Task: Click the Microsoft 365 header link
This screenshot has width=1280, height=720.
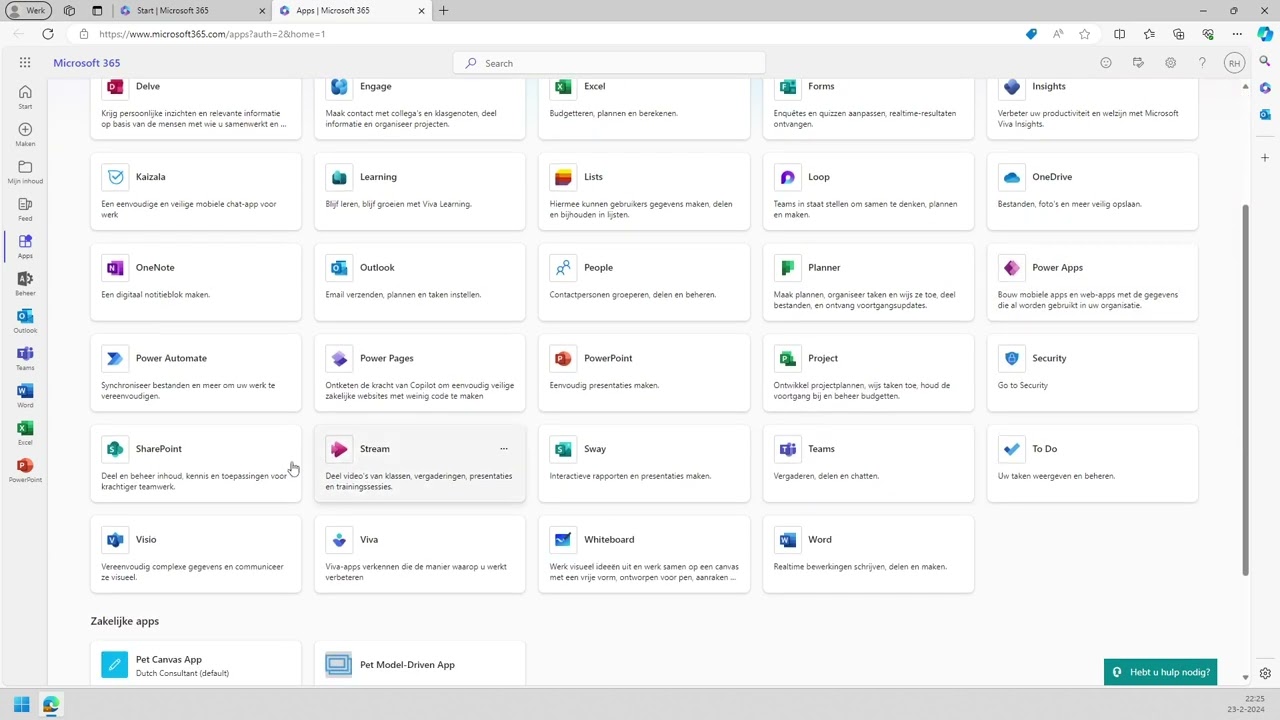Action: coord(87,63)
